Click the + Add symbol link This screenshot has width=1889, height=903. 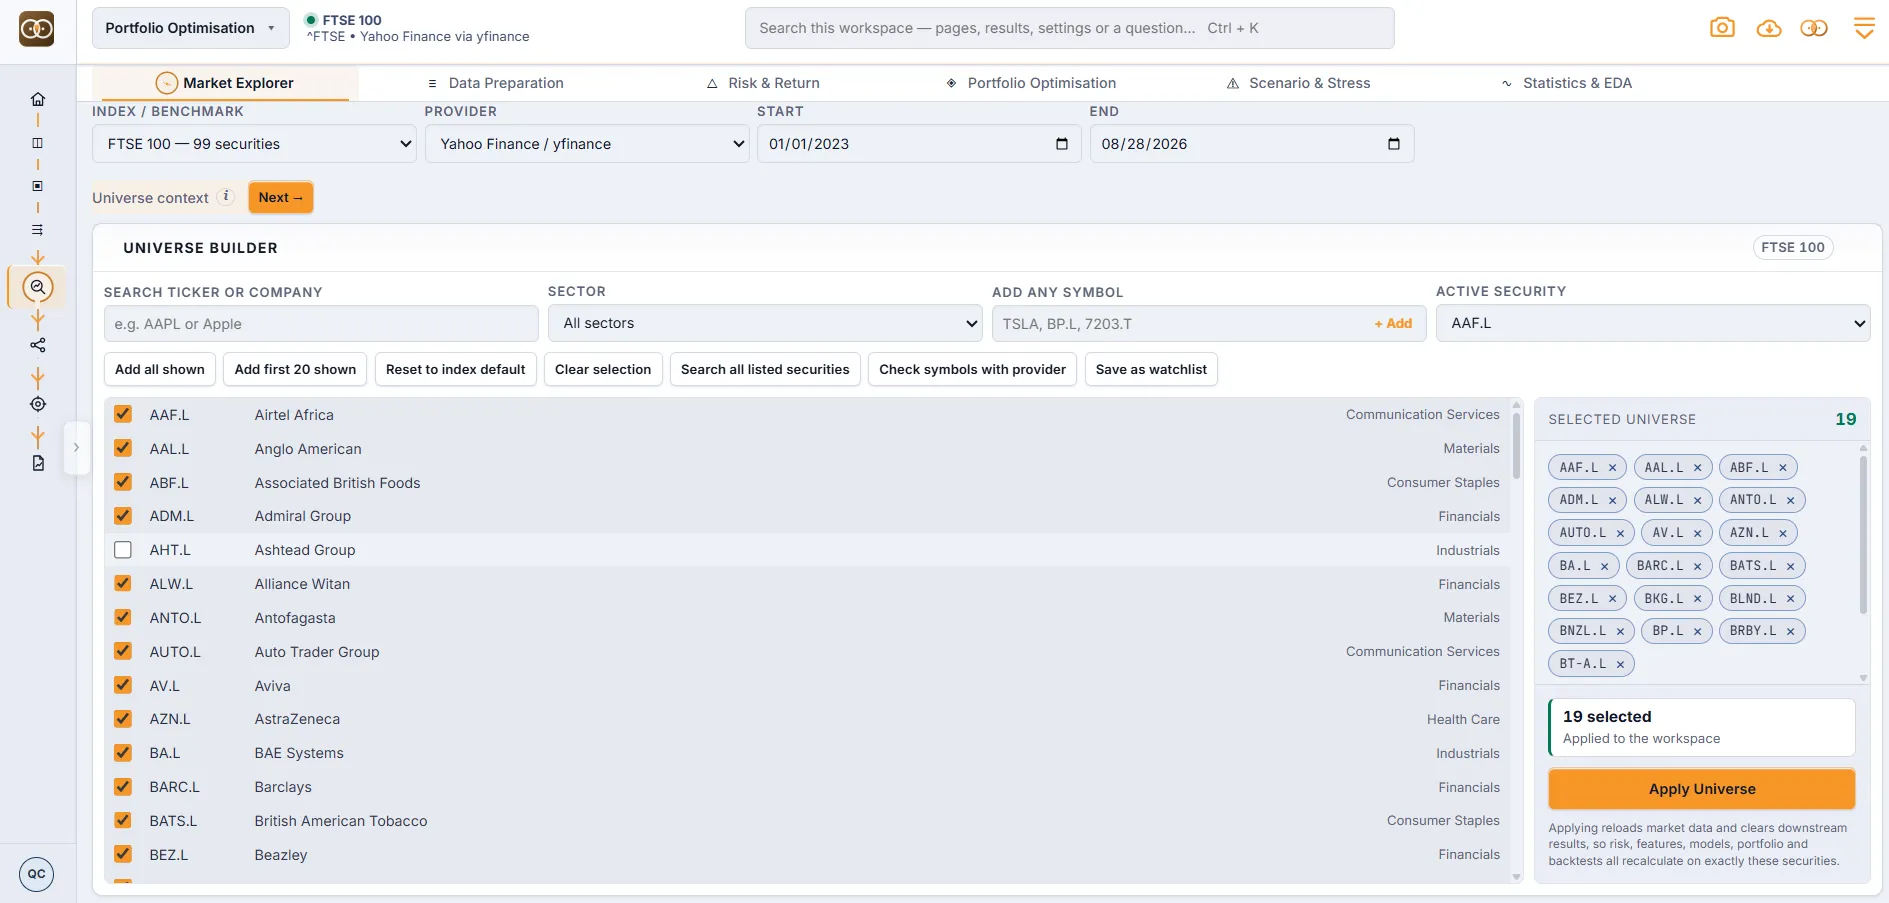1393,323
